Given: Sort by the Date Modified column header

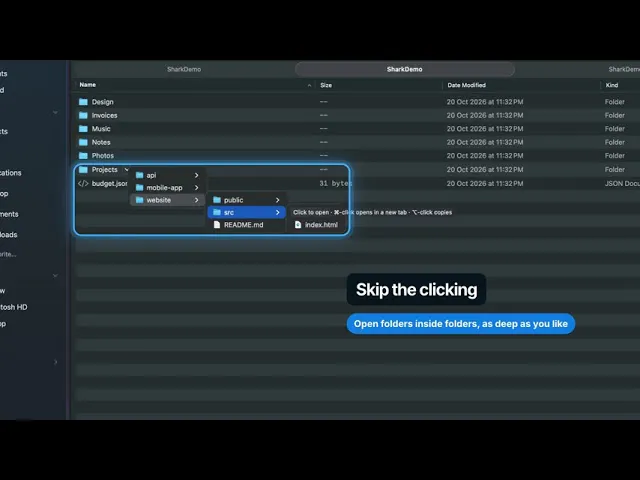Looking at the screenshot, I should [x=467, y=85].
